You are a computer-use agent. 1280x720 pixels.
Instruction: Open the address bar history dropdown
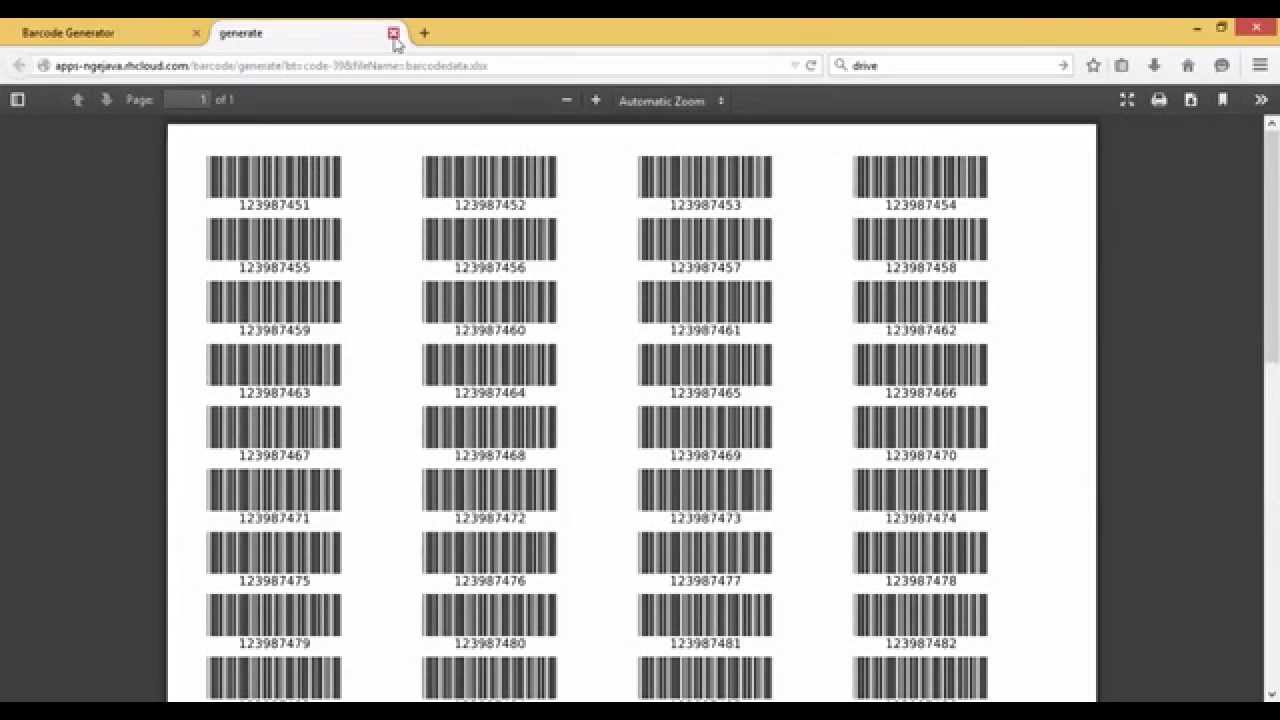coord(795,65)
